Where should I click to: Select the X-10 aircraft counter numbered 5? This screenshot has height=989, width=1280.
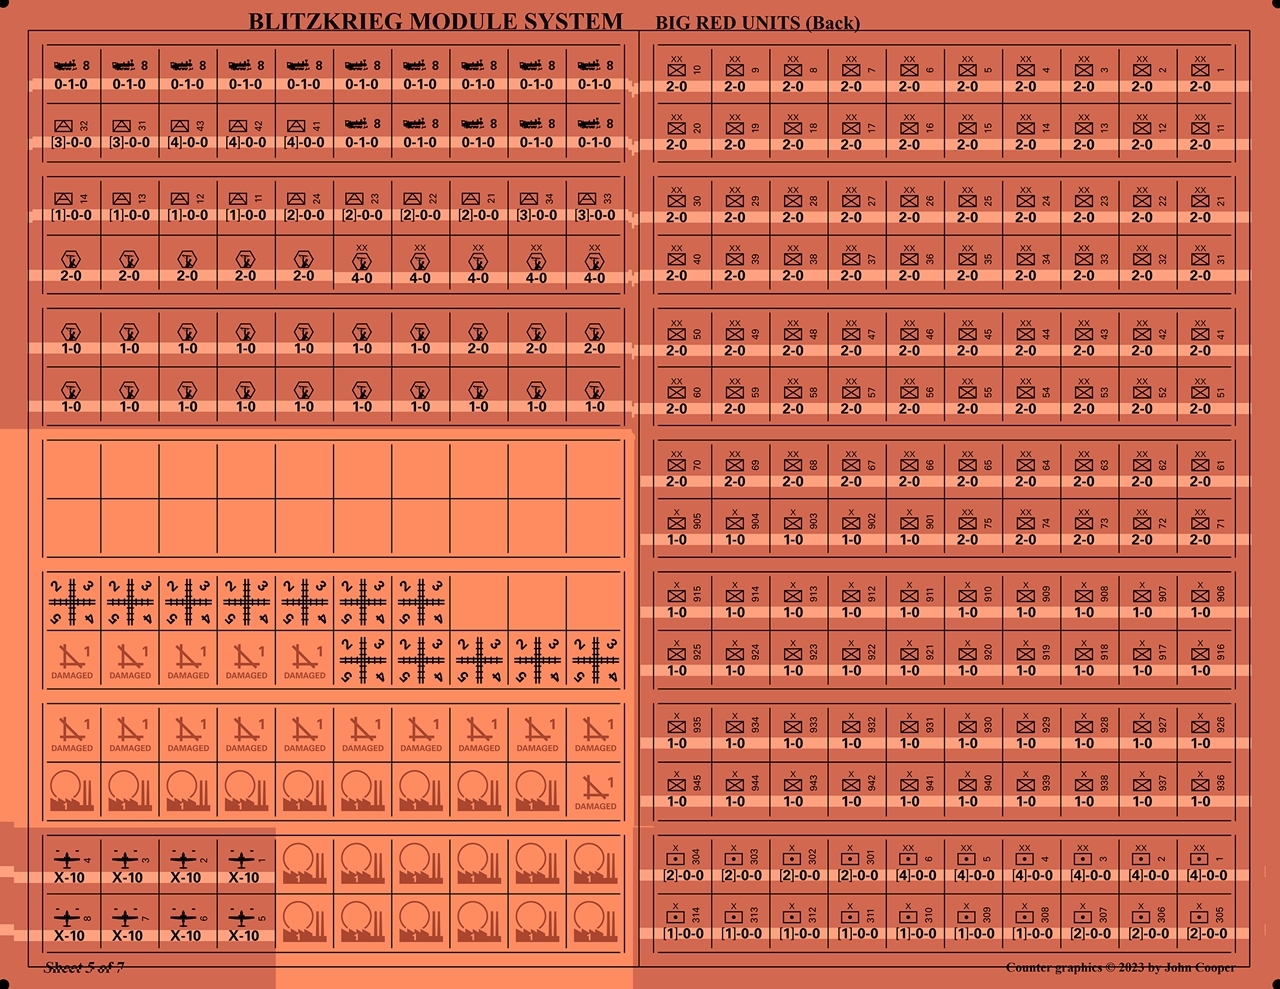point(245,924)
